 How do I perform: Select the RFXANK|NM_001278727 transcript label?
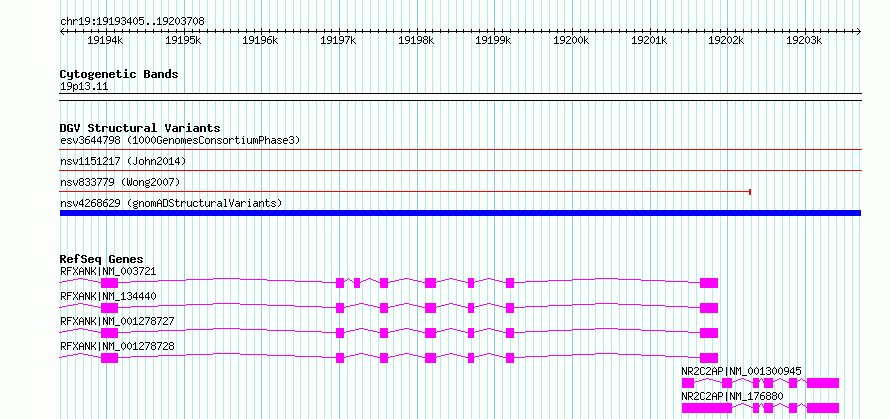pyautogui.click(x=117, y=321)
